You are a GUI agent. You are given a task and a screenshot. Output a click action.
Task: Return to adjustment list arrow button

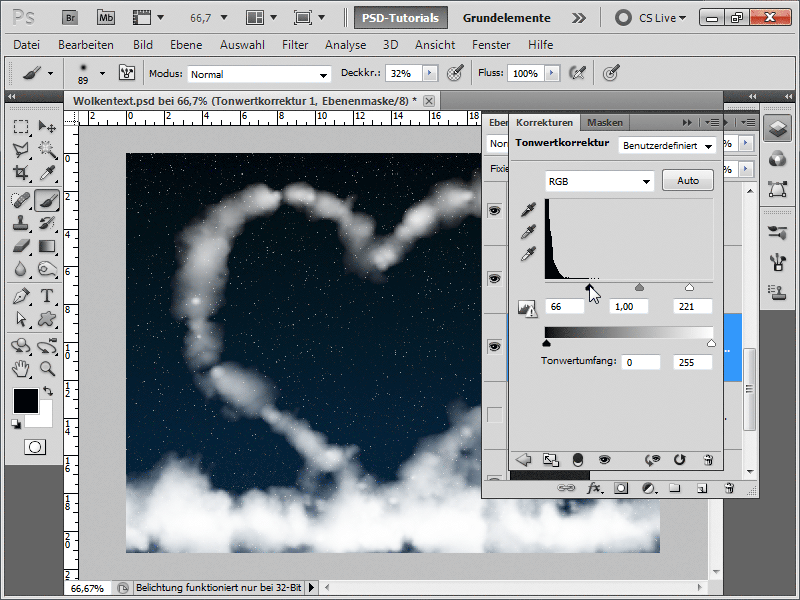523,460
